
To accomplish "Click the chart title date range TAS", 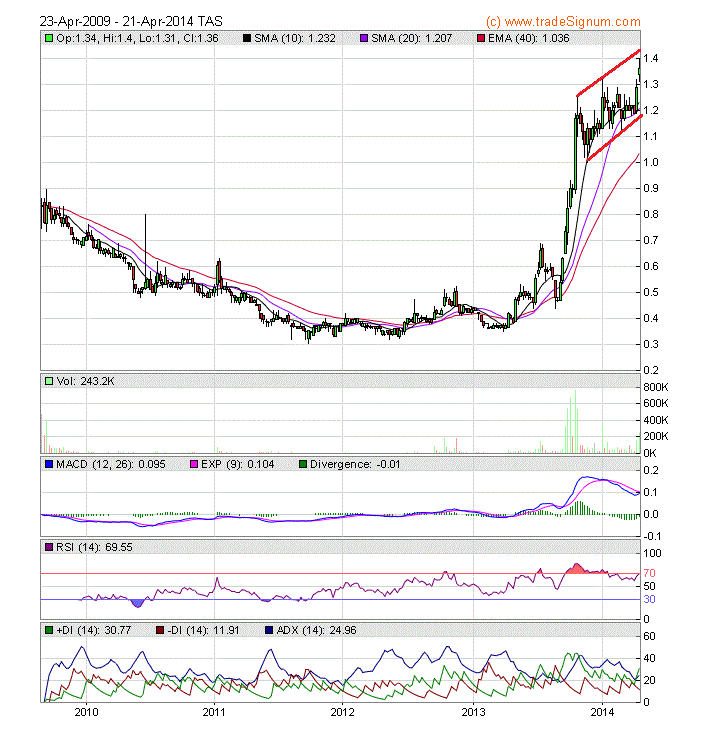I will pos(131,22).
